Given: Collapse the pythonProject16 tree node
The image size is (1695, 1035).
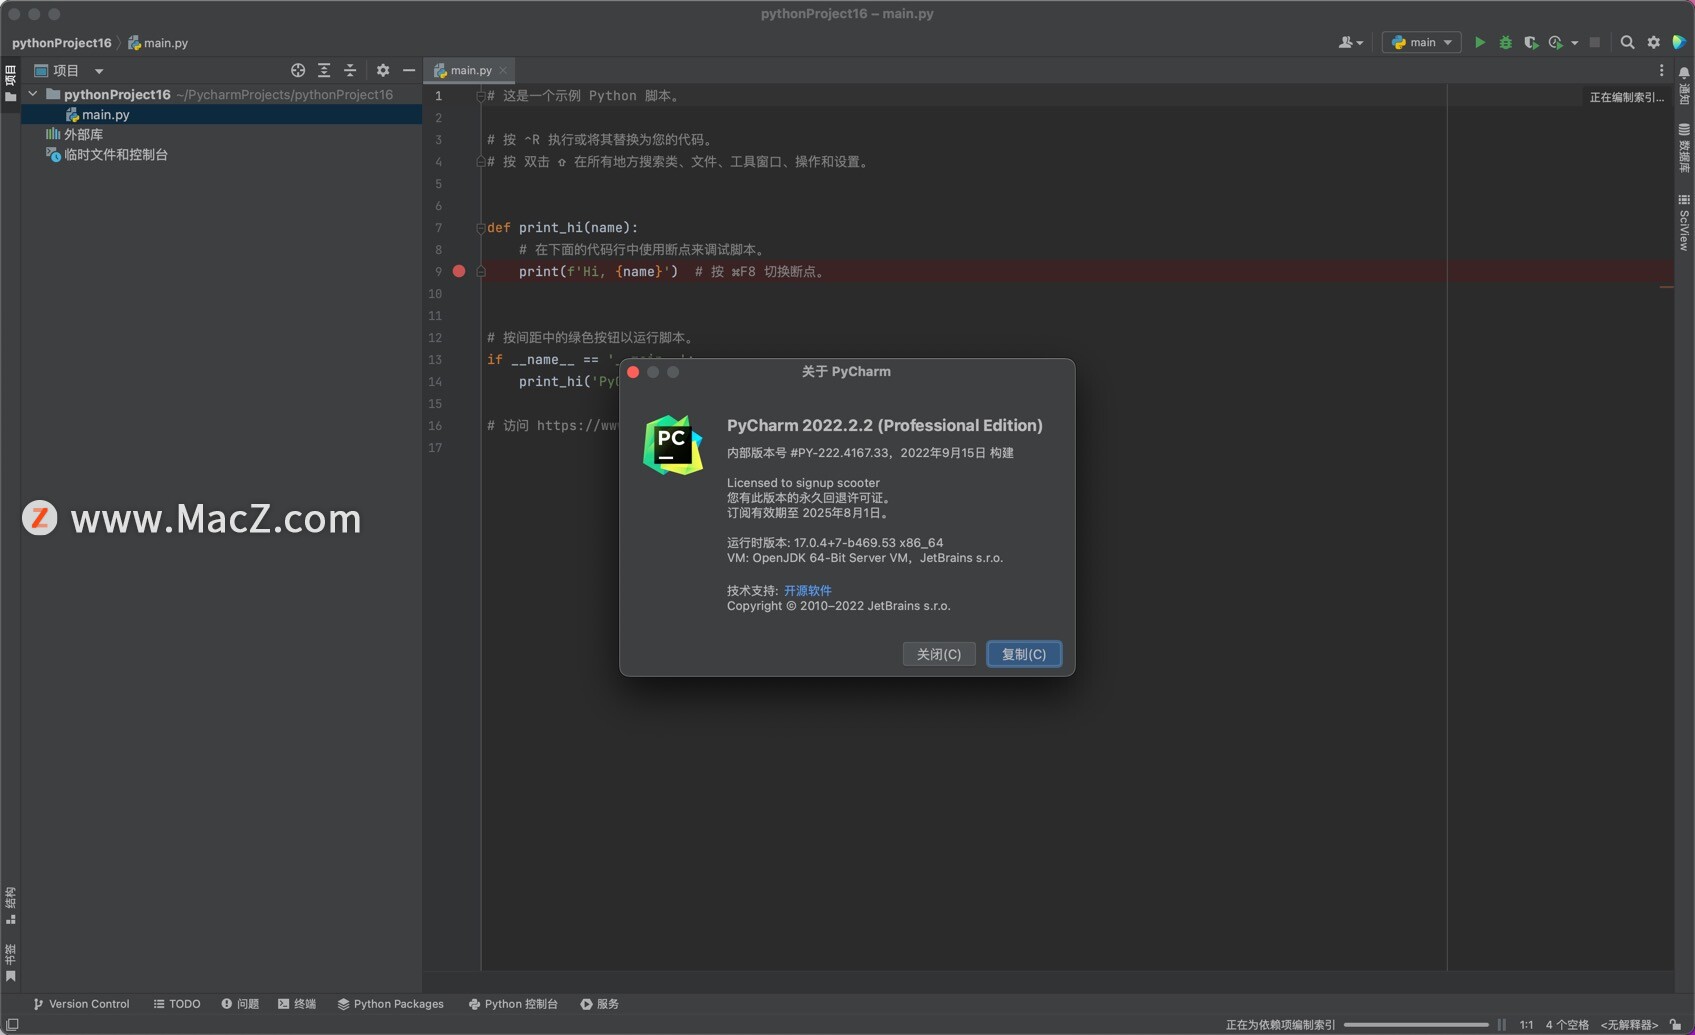Looking at the screenshot, I should (x=33, y=94).
